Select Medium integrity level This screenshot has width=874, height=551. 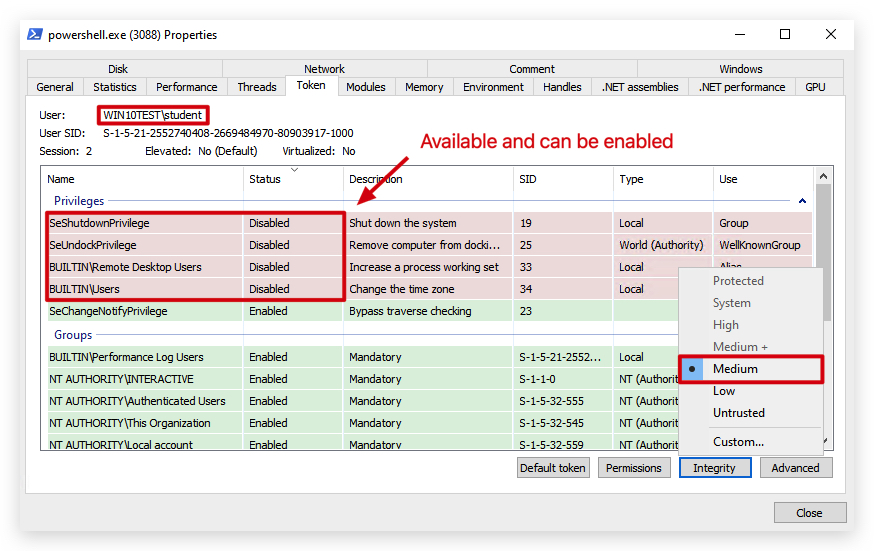[751, 369]
